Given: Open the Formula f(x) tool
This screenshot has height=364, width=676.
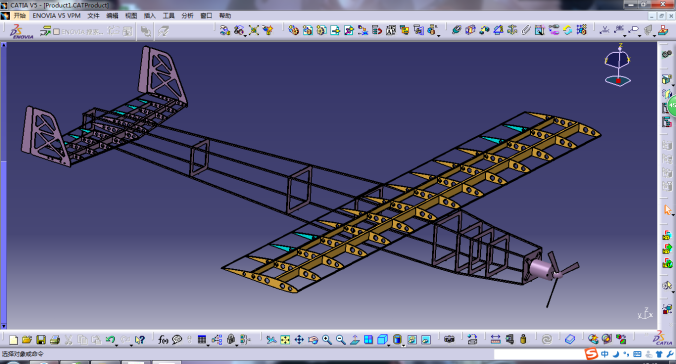Looking at the screenshot, I should point(163,340).
